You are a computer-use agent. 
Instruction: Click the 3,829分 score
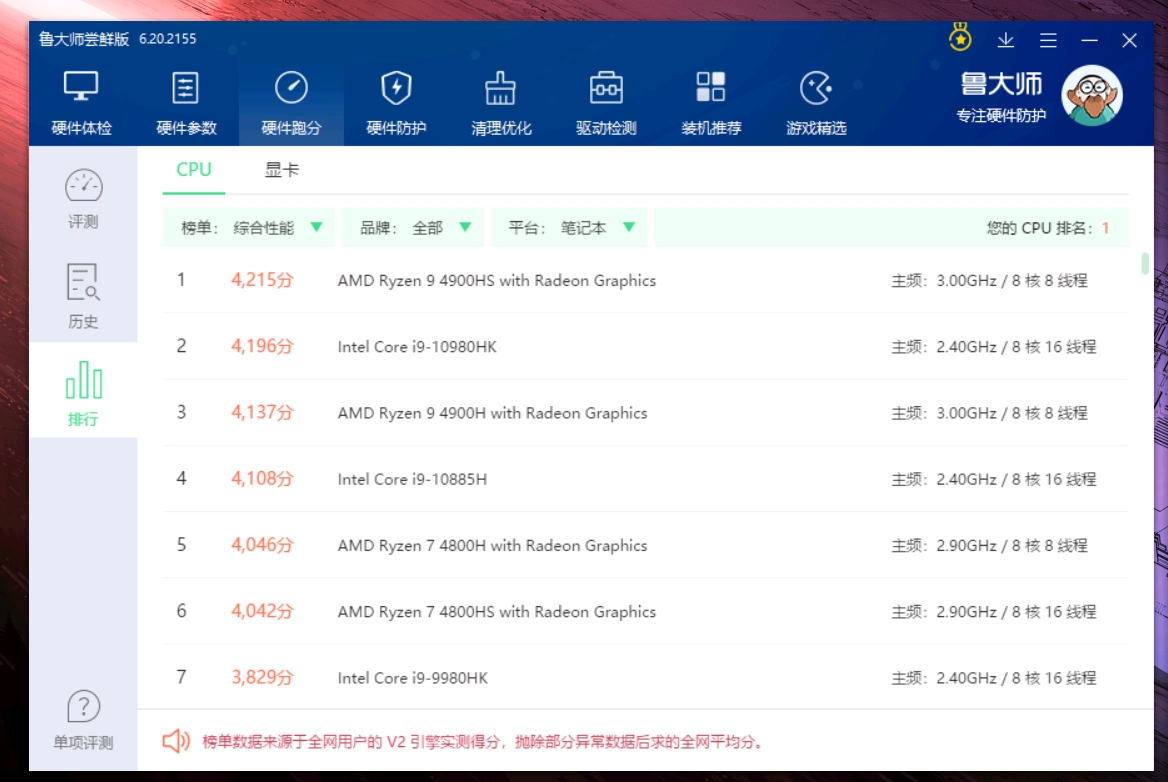click(262, 678)
